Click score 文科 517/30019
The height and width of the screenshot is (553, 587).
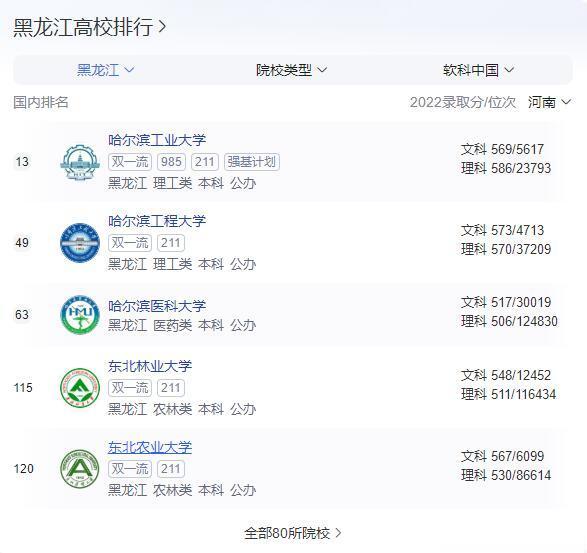coord(506,303)
